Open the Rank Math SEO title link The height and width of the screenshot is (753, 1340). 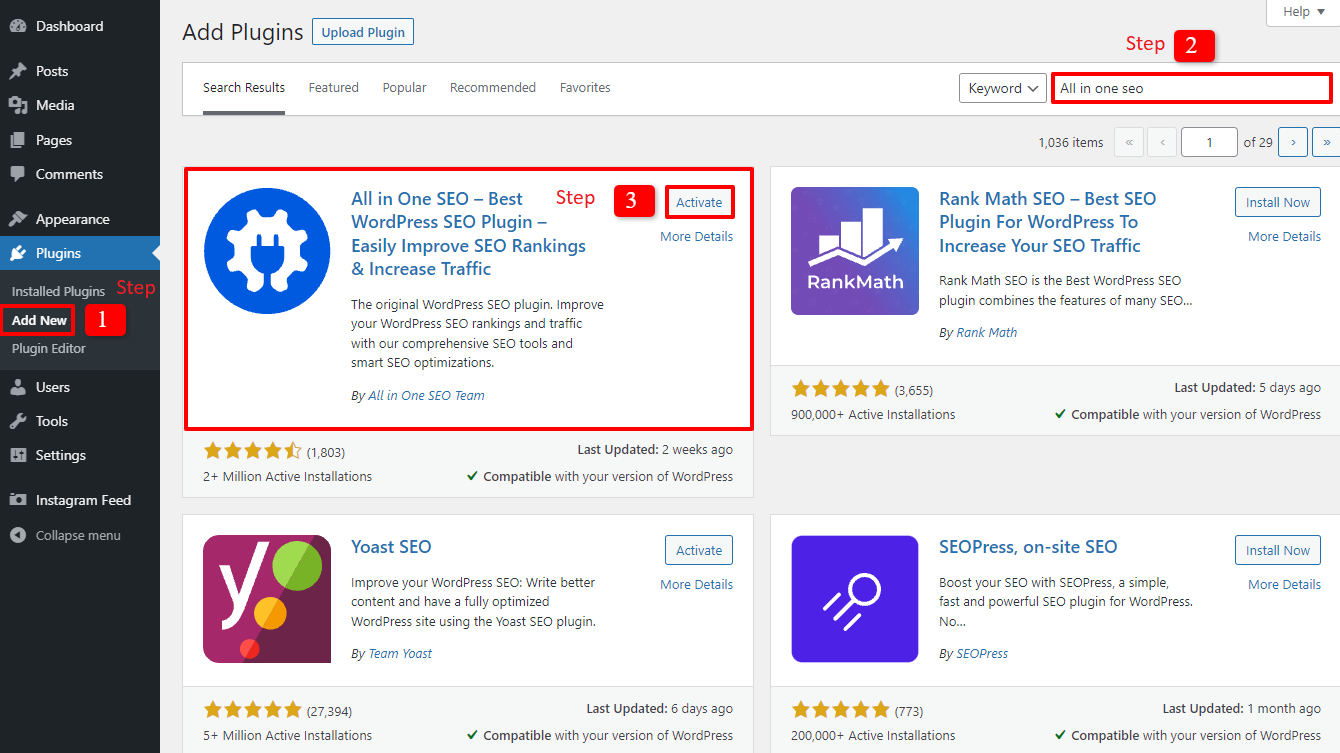click(1047, 222)
